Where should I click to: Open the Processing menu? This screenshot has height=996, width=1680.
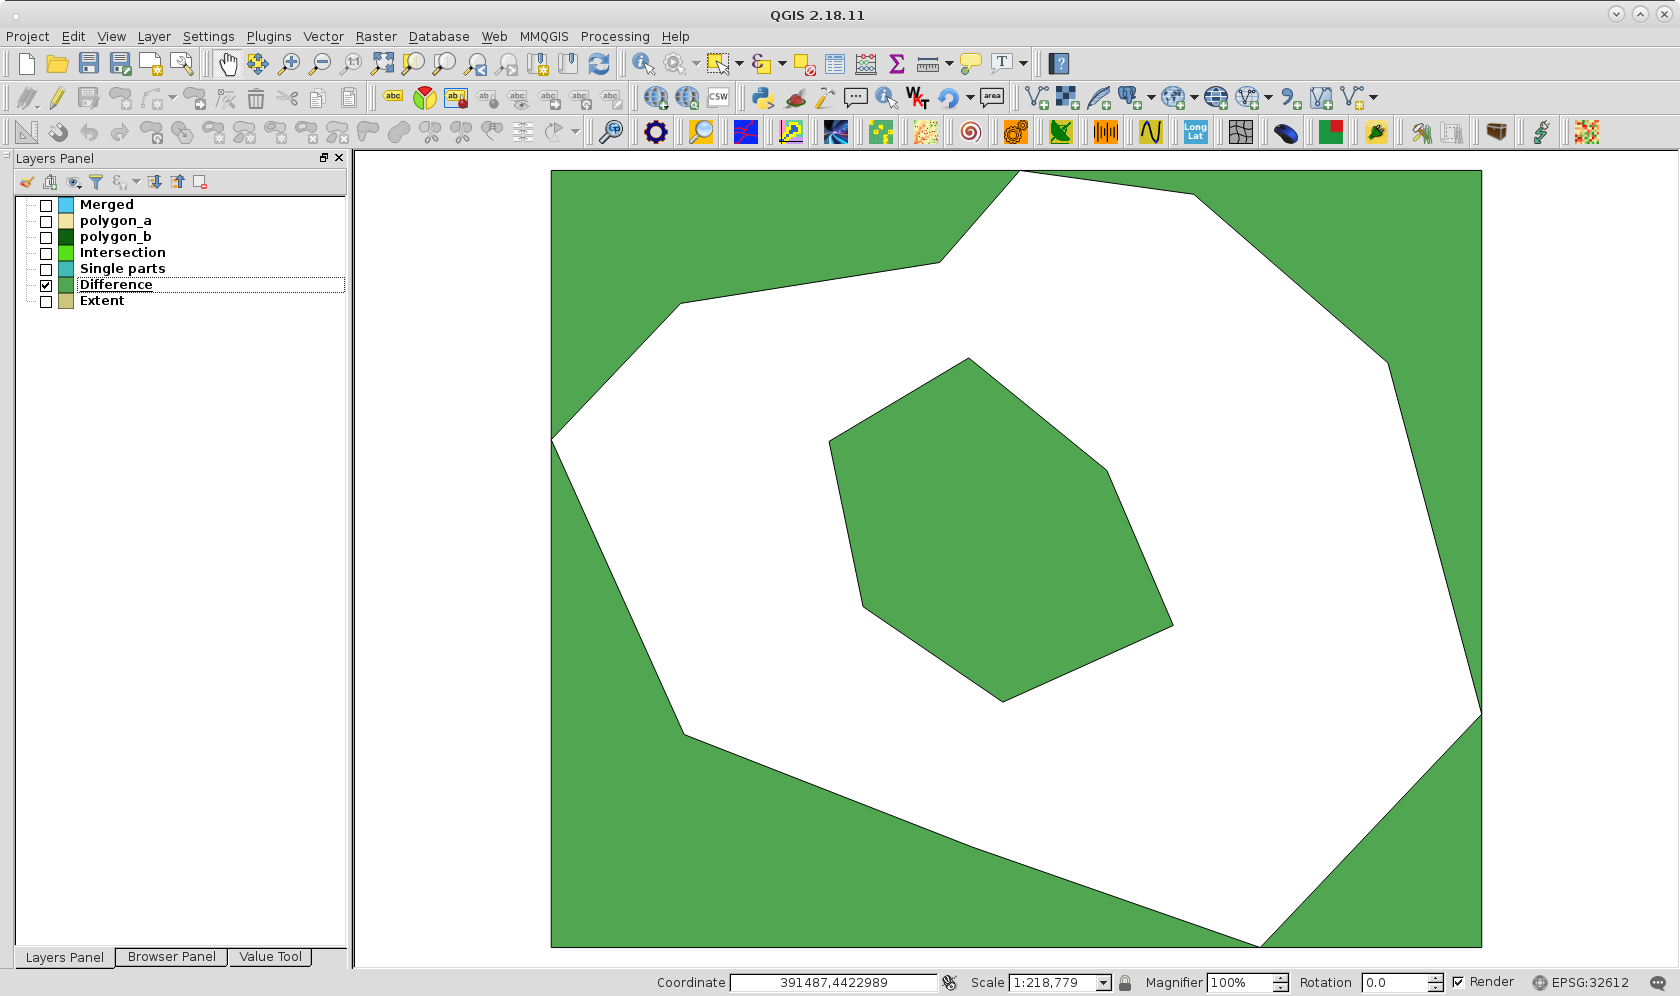click(x=615, y=37)
